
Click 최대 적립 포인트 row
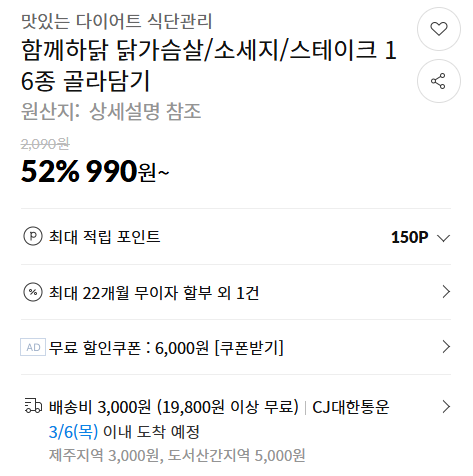(x=236, y=237)
